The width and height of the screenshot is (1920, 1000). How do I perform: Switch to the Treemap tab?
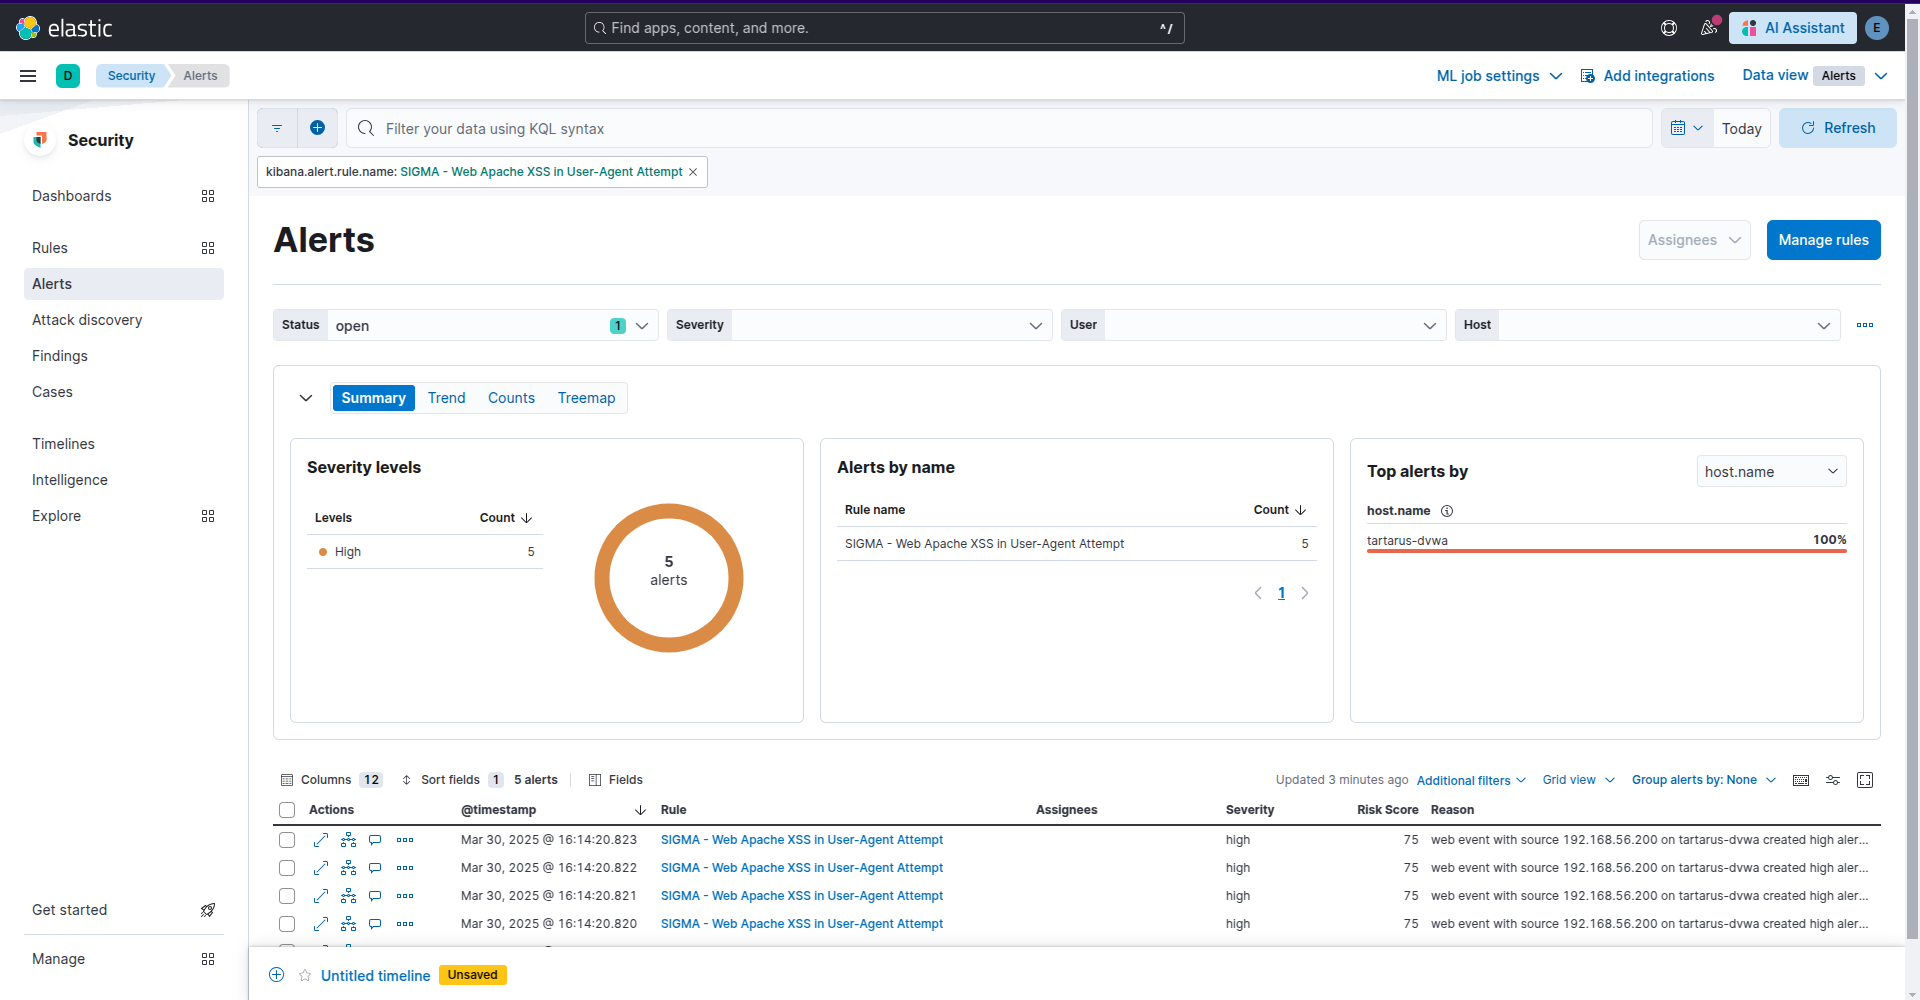[x=586, y=398]
